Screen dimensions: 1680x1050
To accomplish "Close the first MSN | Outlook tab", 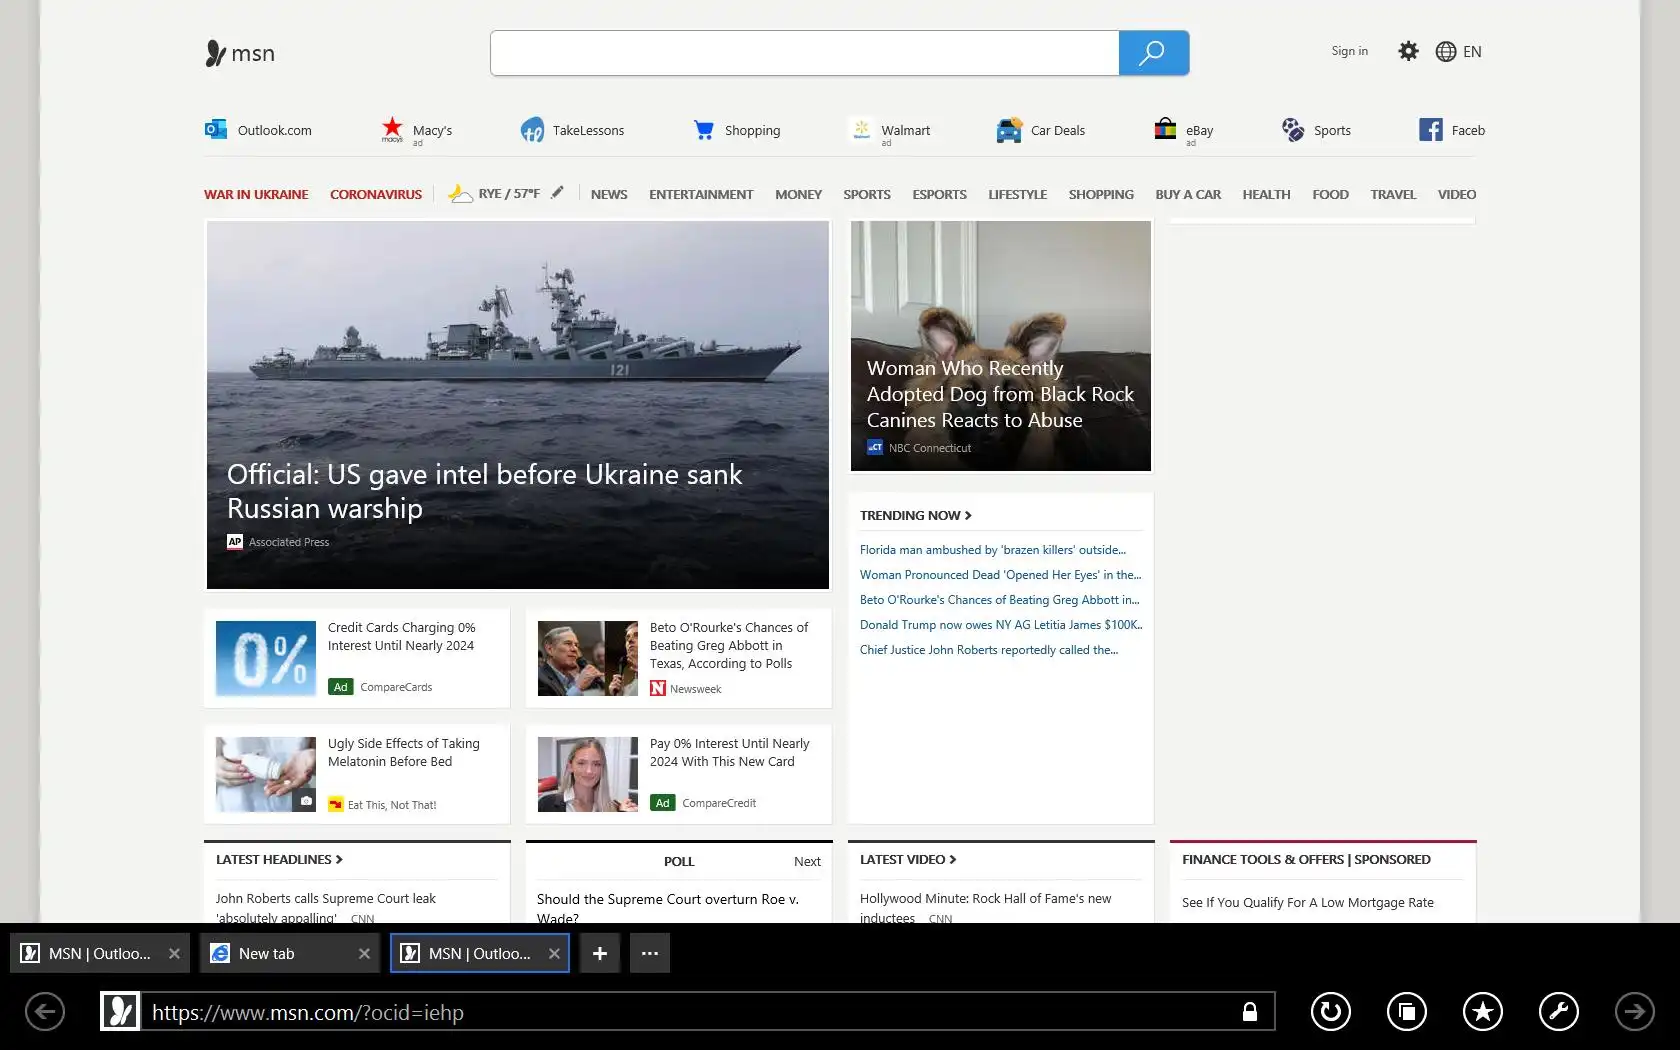I will pyautogui.click(x=174, y=953).
